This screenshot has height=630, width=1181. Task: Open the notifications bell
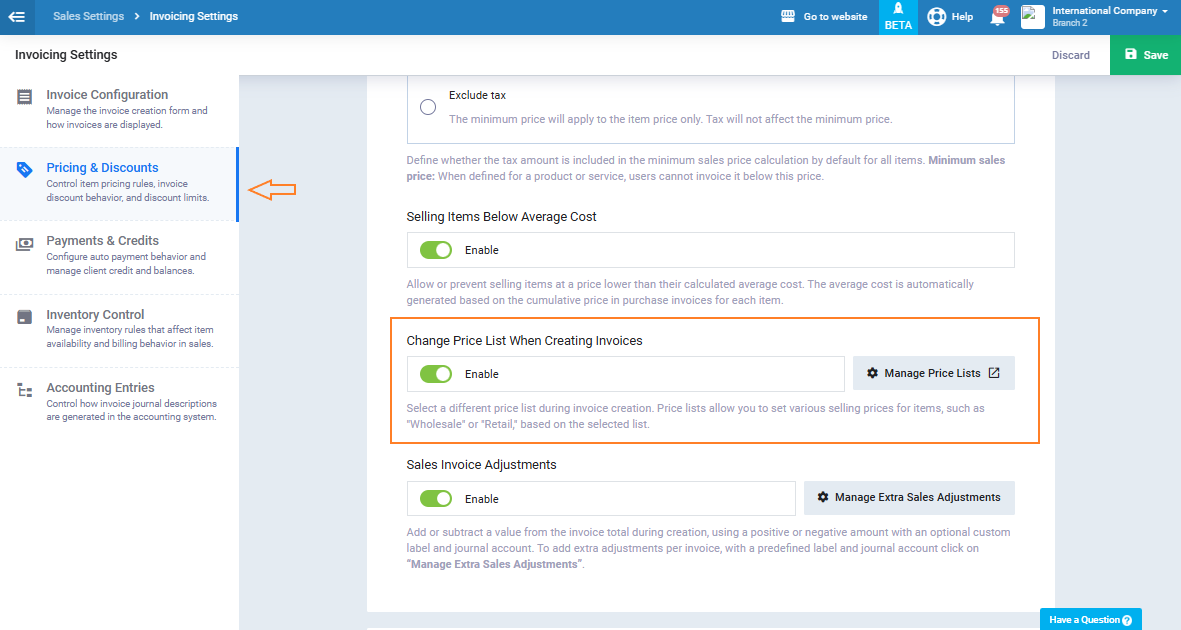click(997, 18)
